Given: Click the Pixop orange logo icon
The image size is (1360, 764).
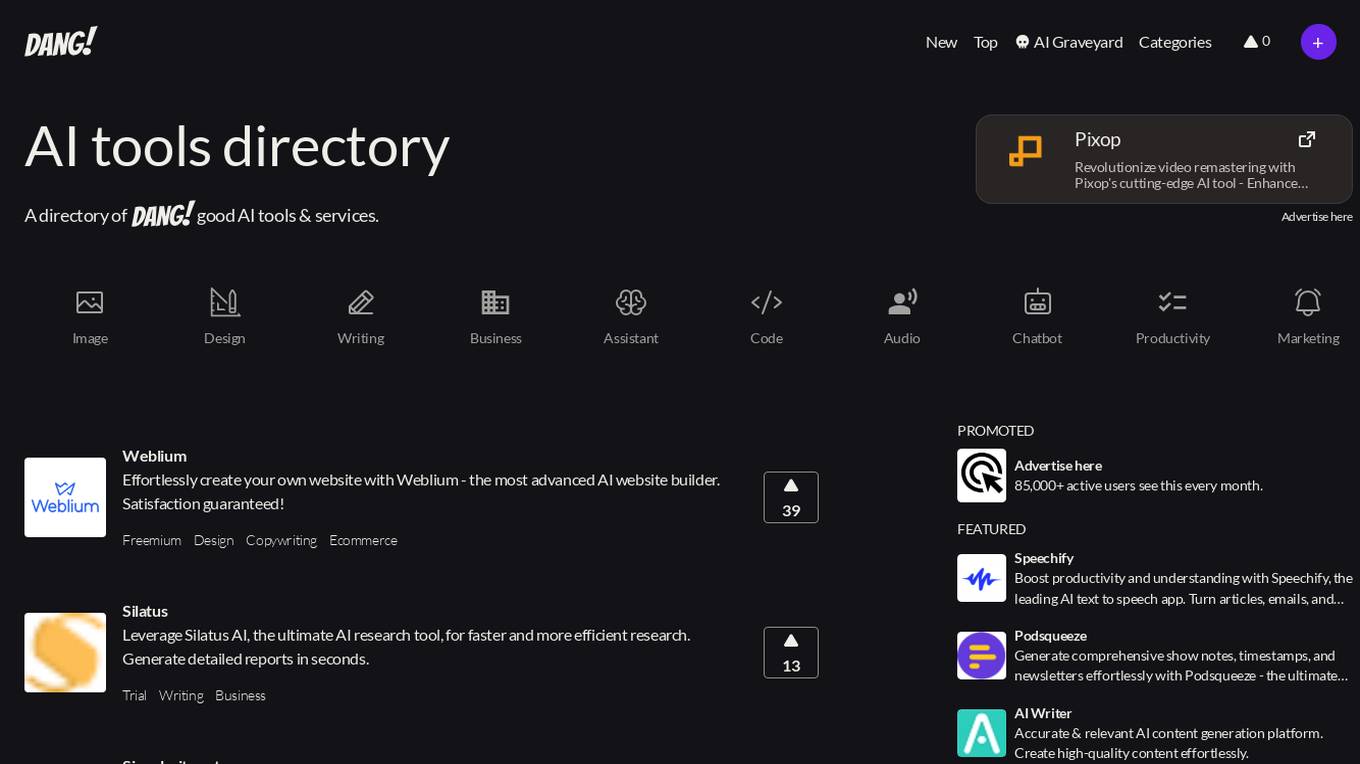Looking at the screenshot, I should tap(1025, 152).
